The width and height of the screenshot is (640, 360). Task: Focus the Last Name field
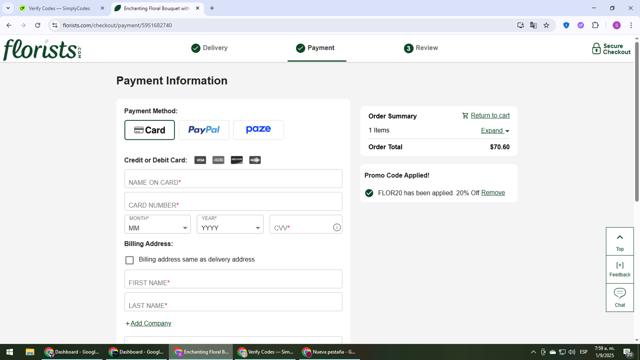[233, 302]
